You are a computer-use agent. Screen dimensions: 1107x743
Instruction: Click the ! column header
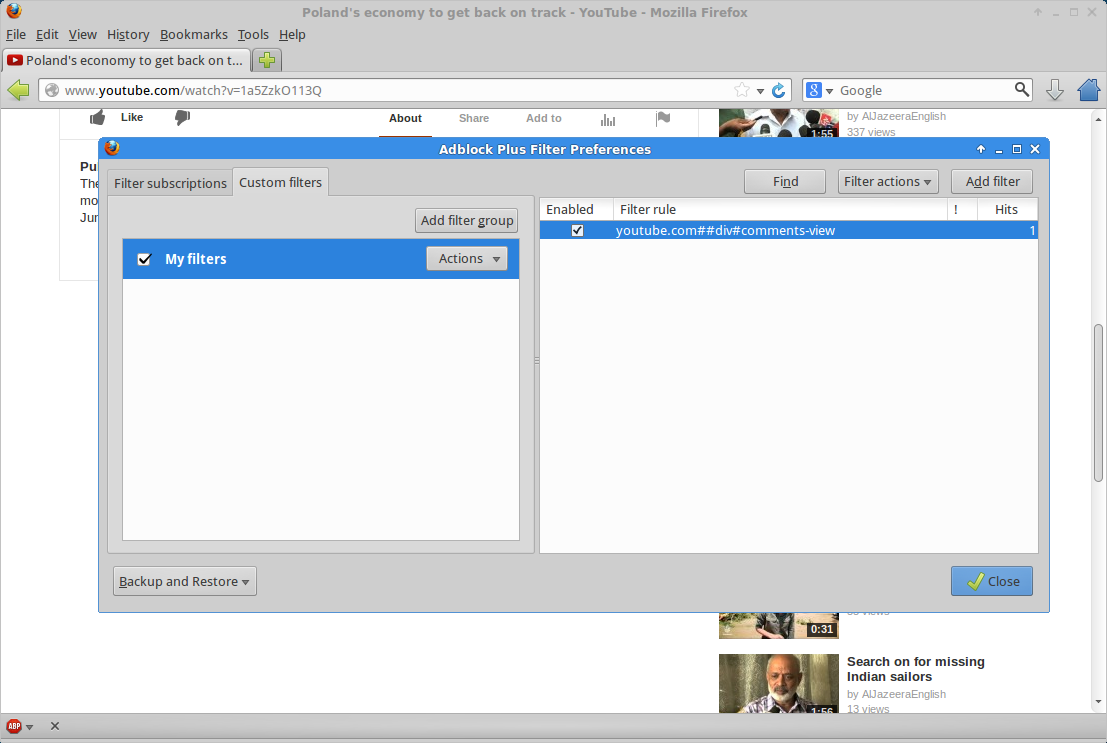click(x=962, y=209)
